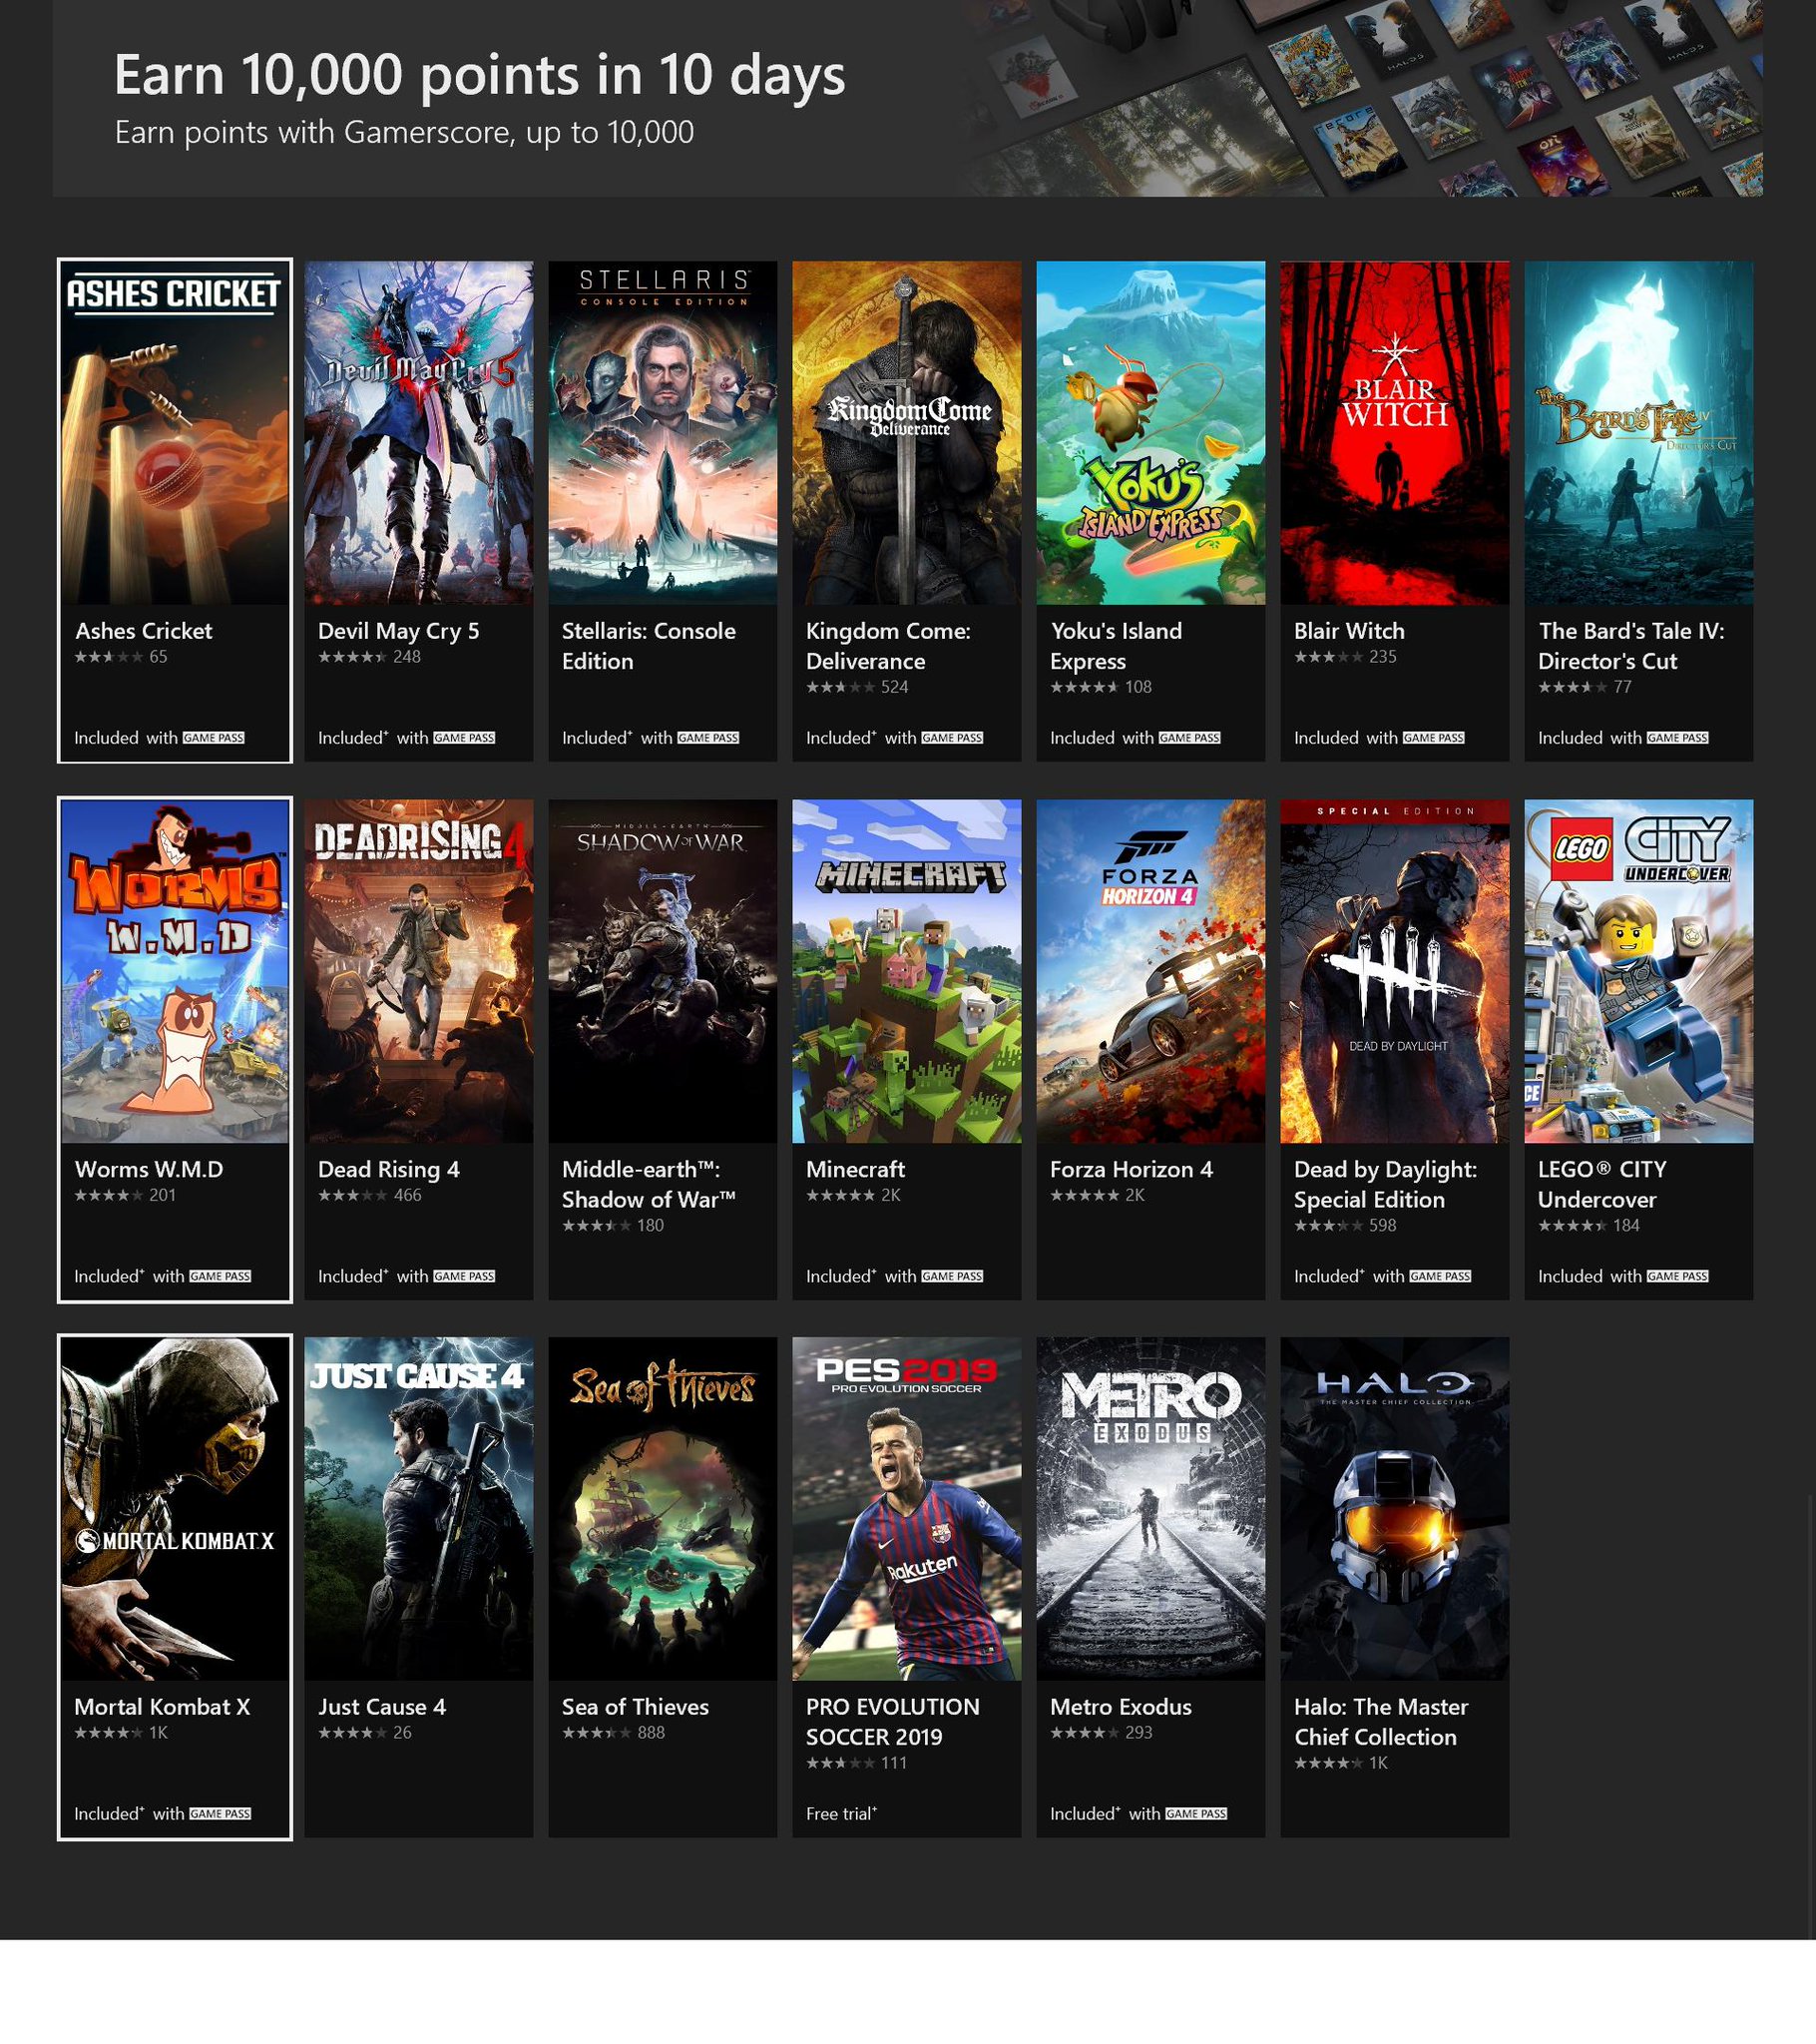Click the Free trial label under PES 2019
Image resolution: width=1816 pixels, height=2044 pixels.
point(841,1814)
